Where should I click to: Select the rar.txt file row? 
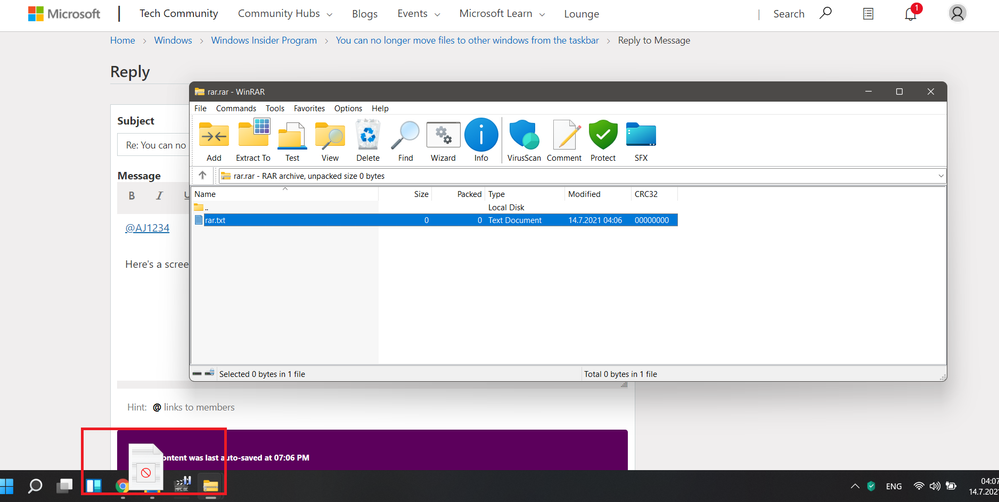coord(435,220)
